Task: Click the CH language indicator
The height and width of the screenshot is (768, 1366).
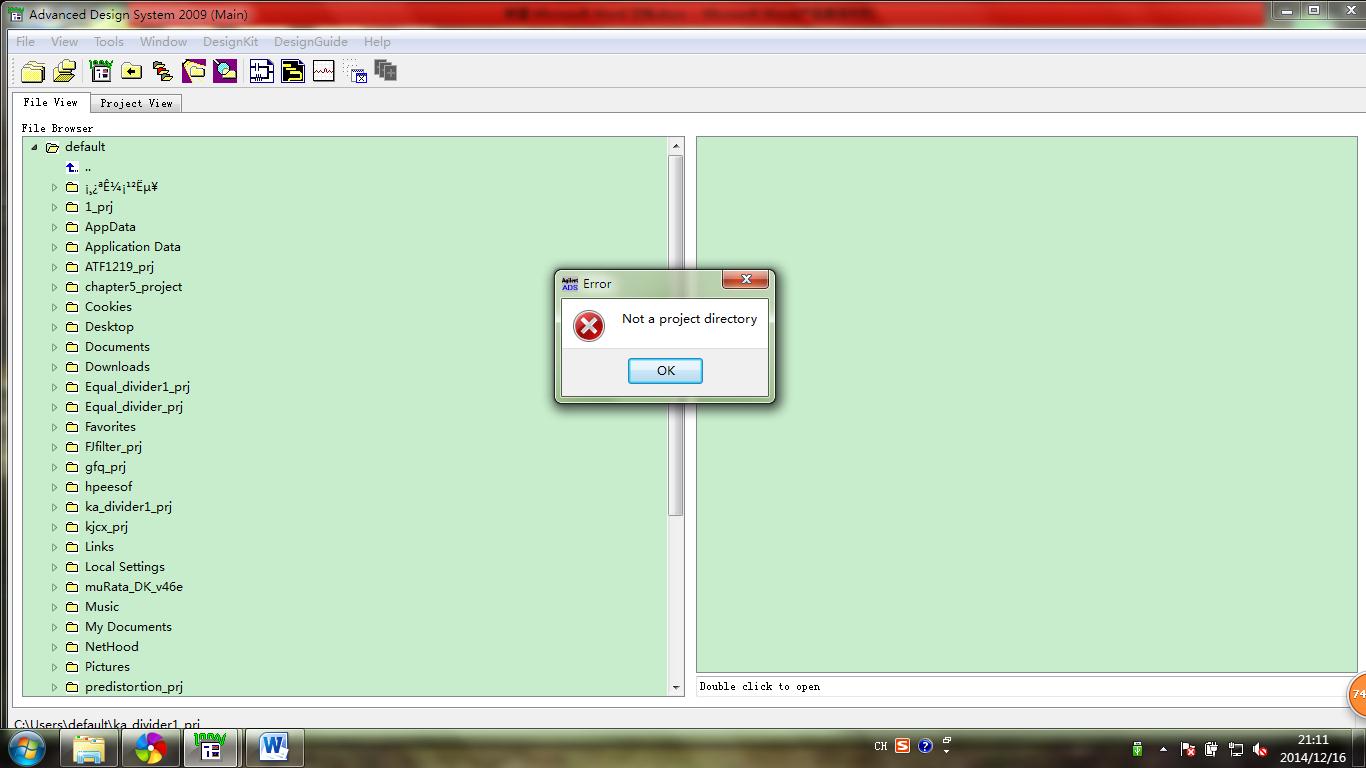Action: pyautogui.click(x=880, y=746)
